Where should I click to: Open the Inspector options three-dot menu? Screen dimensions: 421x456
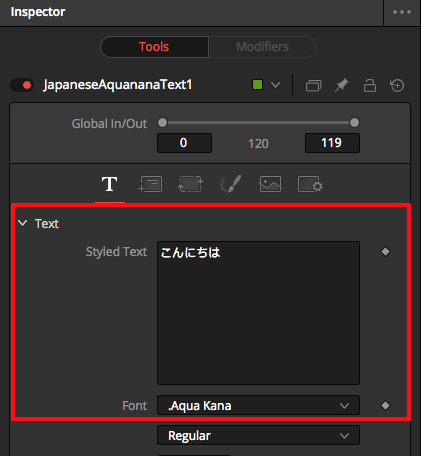[x=402, y=12]
